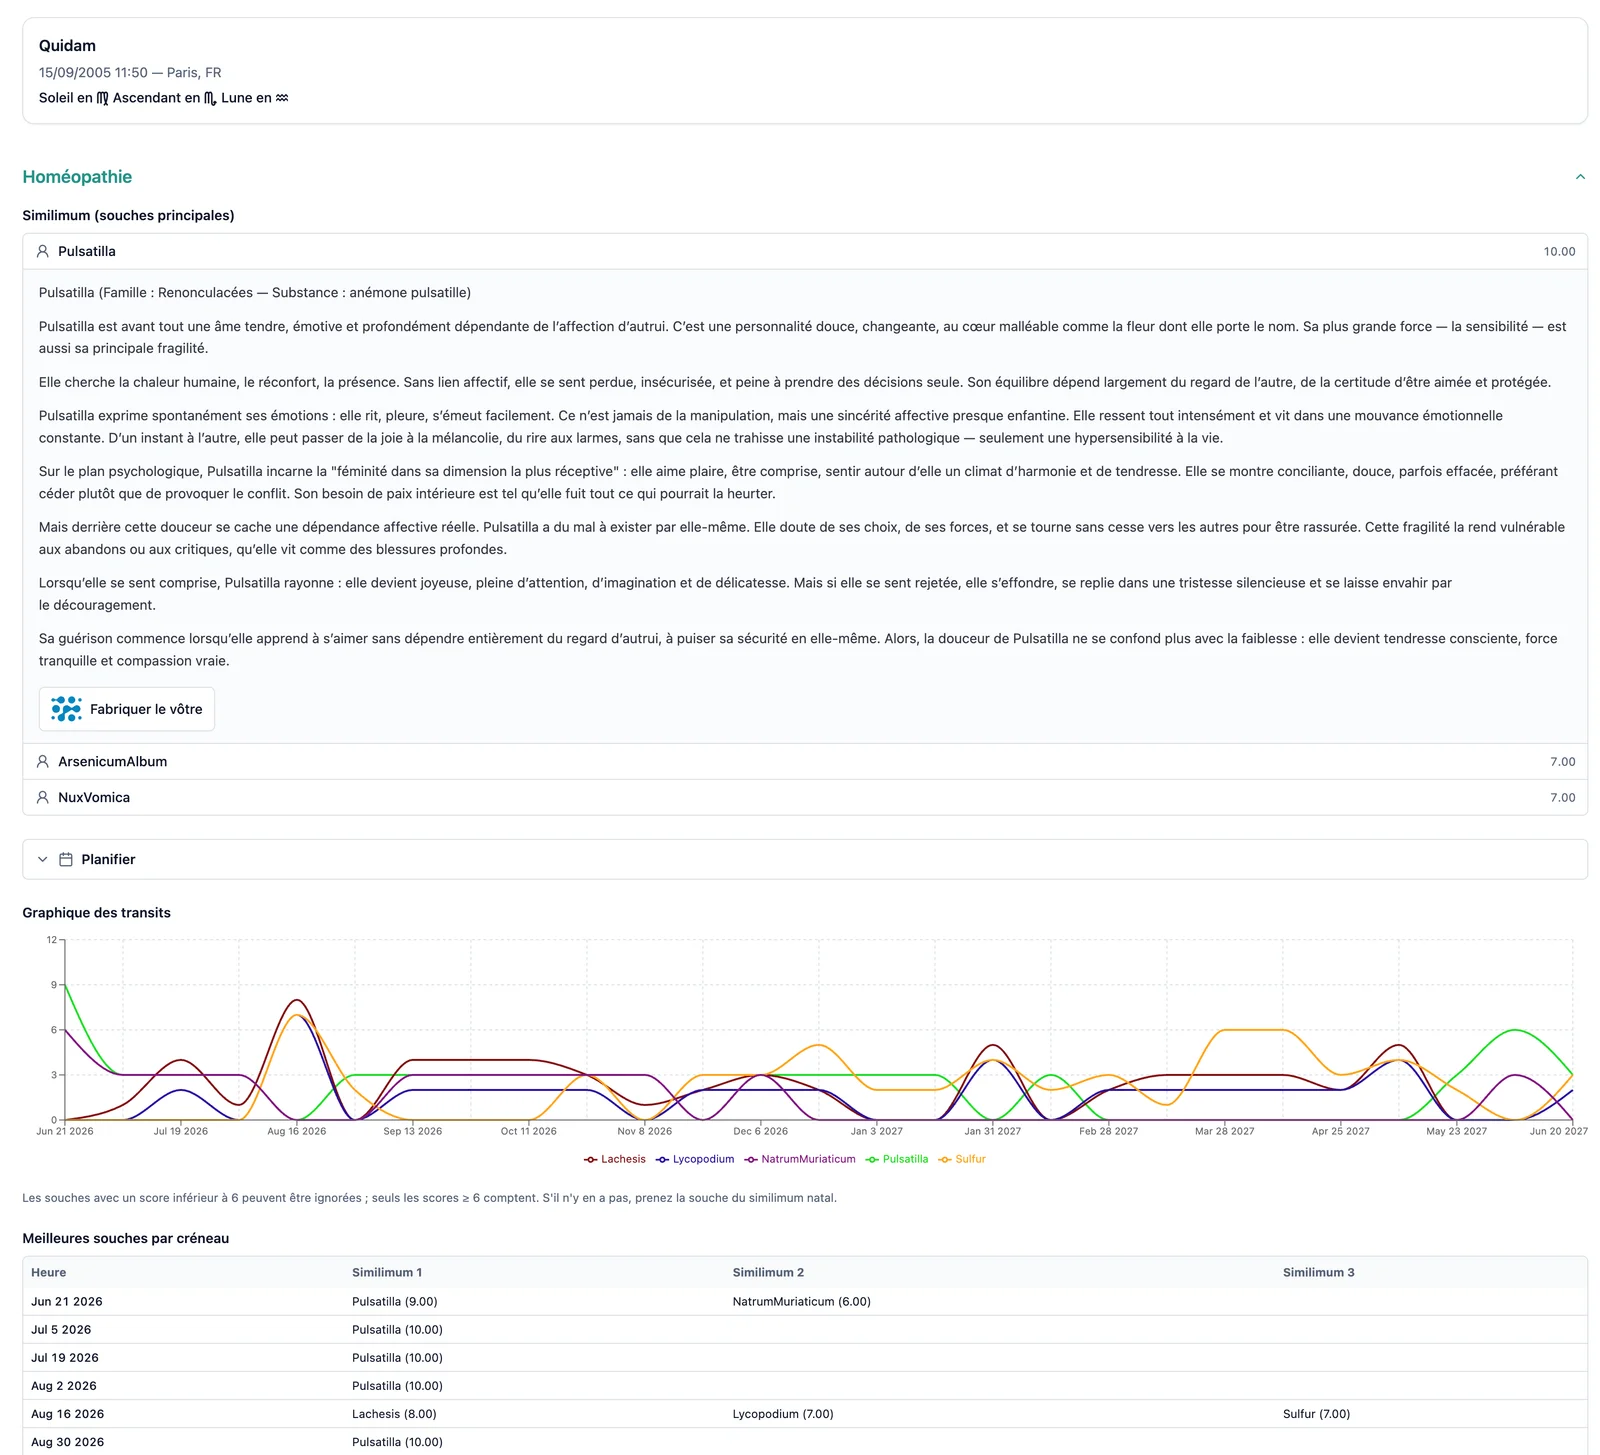Toggle Pulsatilla series in chart legend
Viewport: 1600px width, 1455px height.
[x=897, y=1159]
